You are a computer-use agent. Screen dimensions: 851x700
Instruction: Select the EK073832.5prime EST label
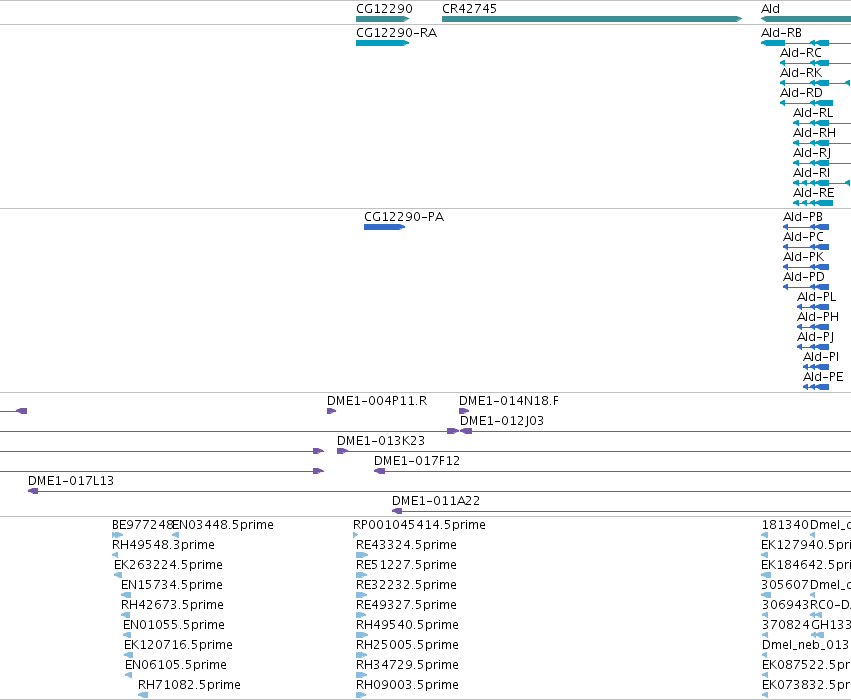806,685
